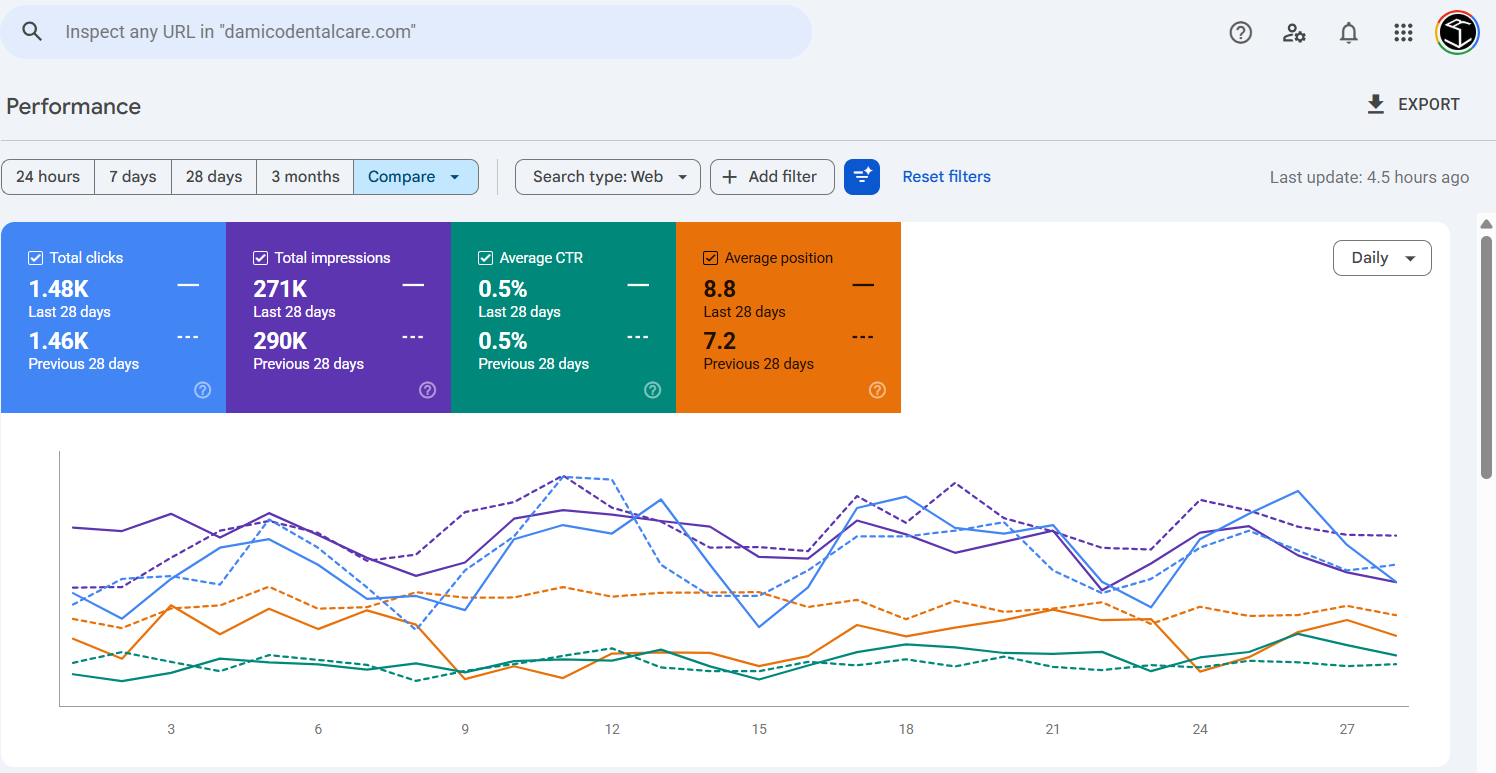Uncheck the Total impressions checkbox

click(261, 258)
